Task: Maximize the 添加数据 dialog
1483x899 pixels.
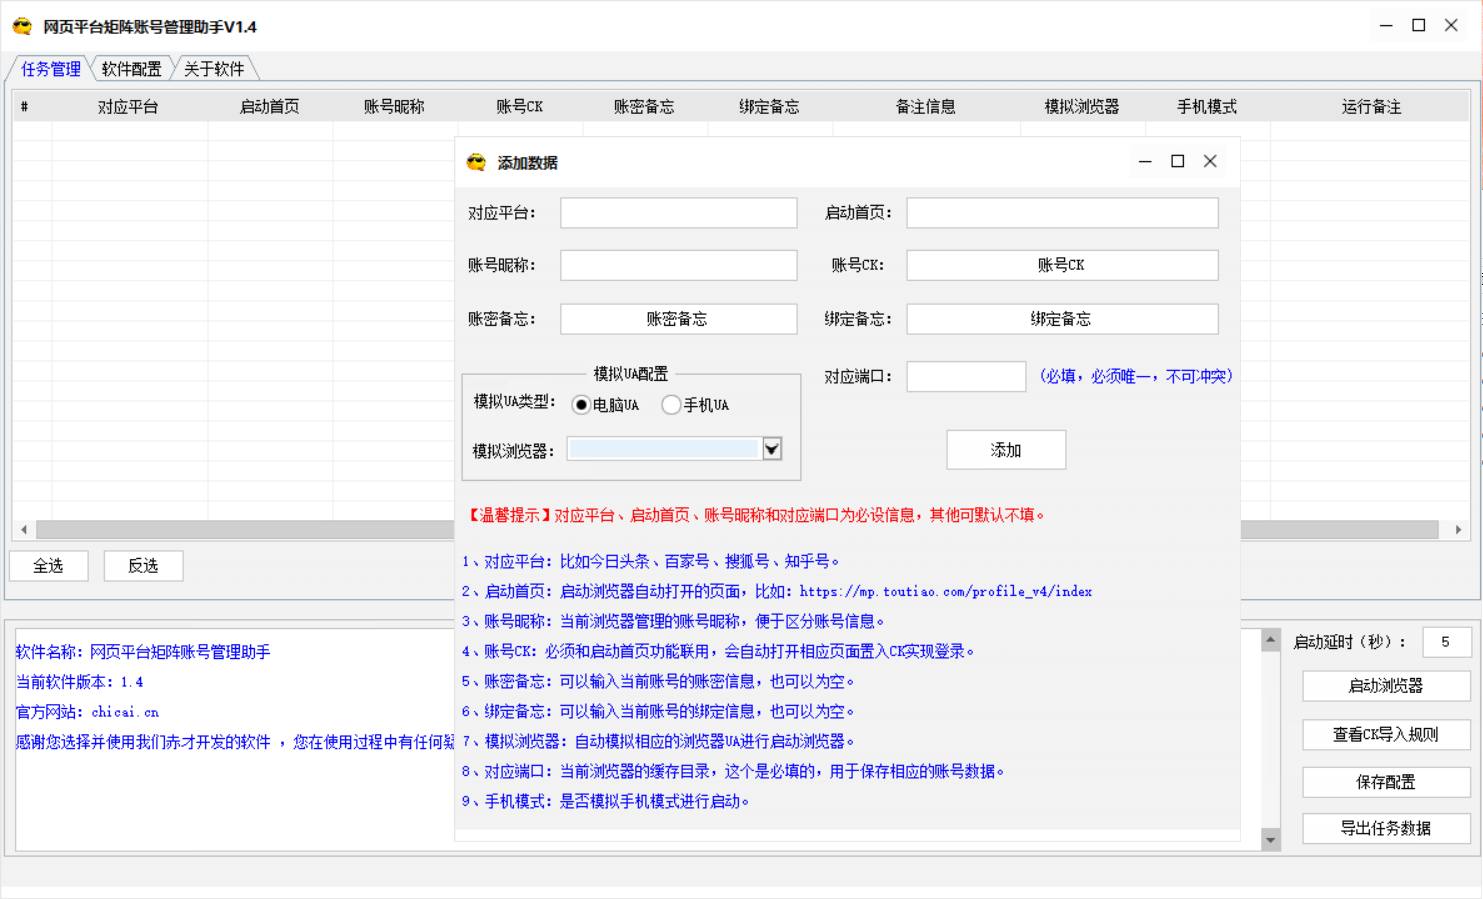Action: click(1178, 161)
